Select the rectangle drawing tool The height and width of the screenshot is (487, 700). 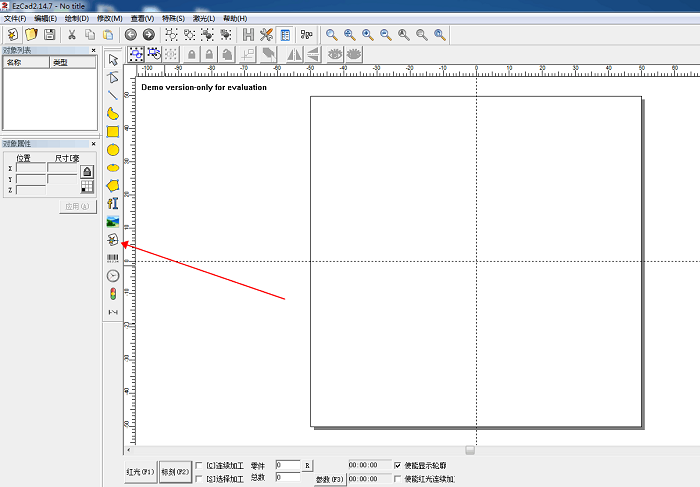click(113, 131)
